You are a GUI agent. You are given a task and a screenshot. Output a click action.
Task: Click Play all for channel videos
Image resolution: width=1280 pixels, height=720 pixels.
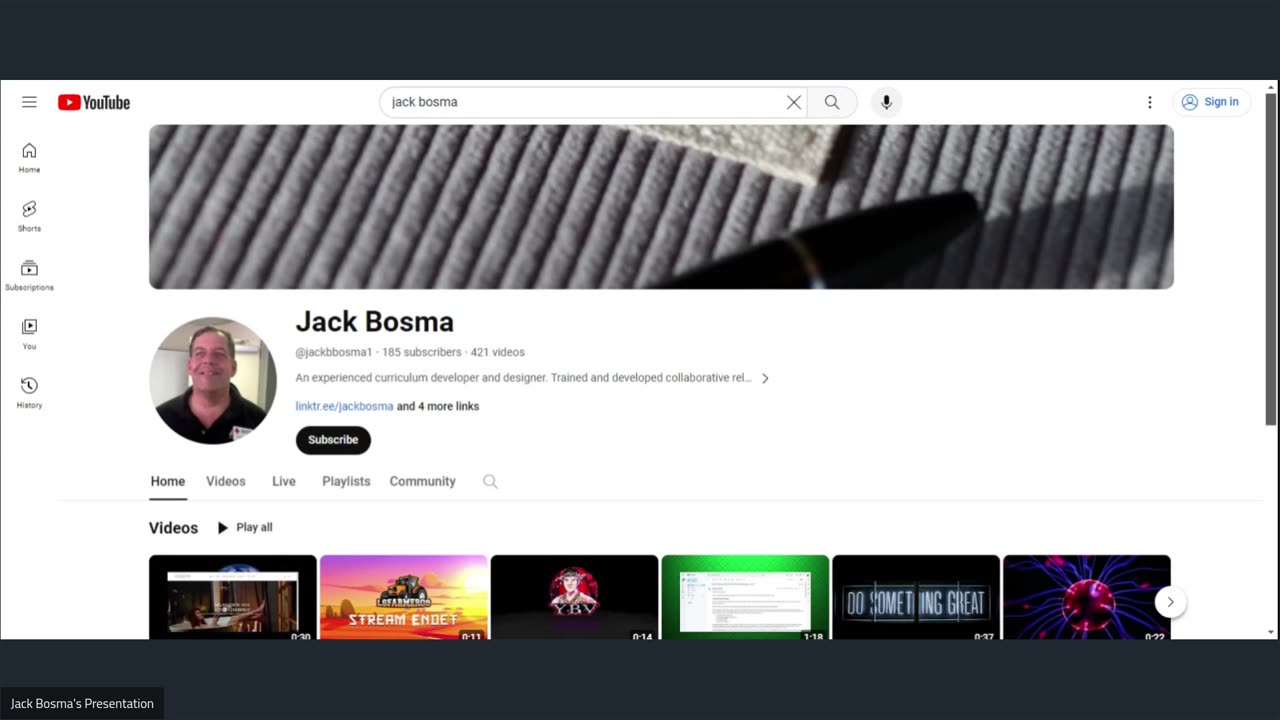pos(245,527)
